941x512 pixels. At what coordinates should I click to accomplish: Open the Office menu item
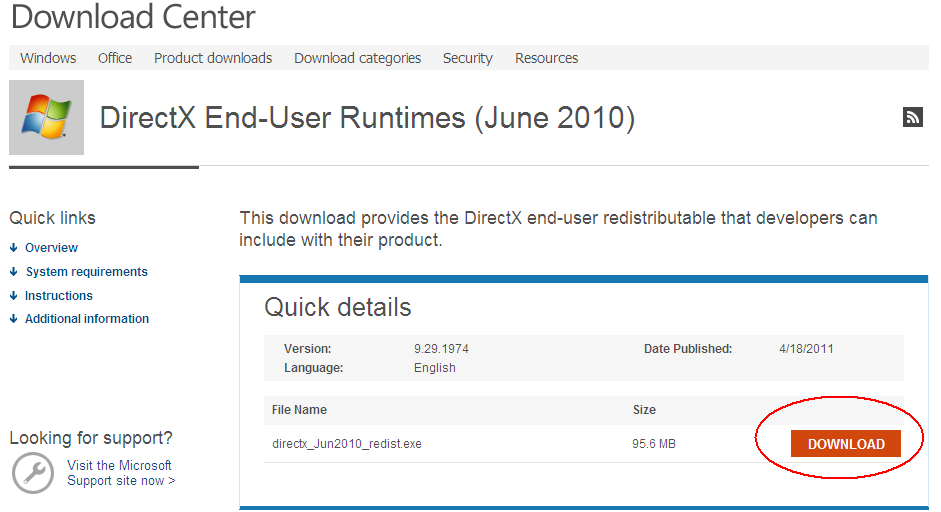pyautogui.click(x=115, y=58)
